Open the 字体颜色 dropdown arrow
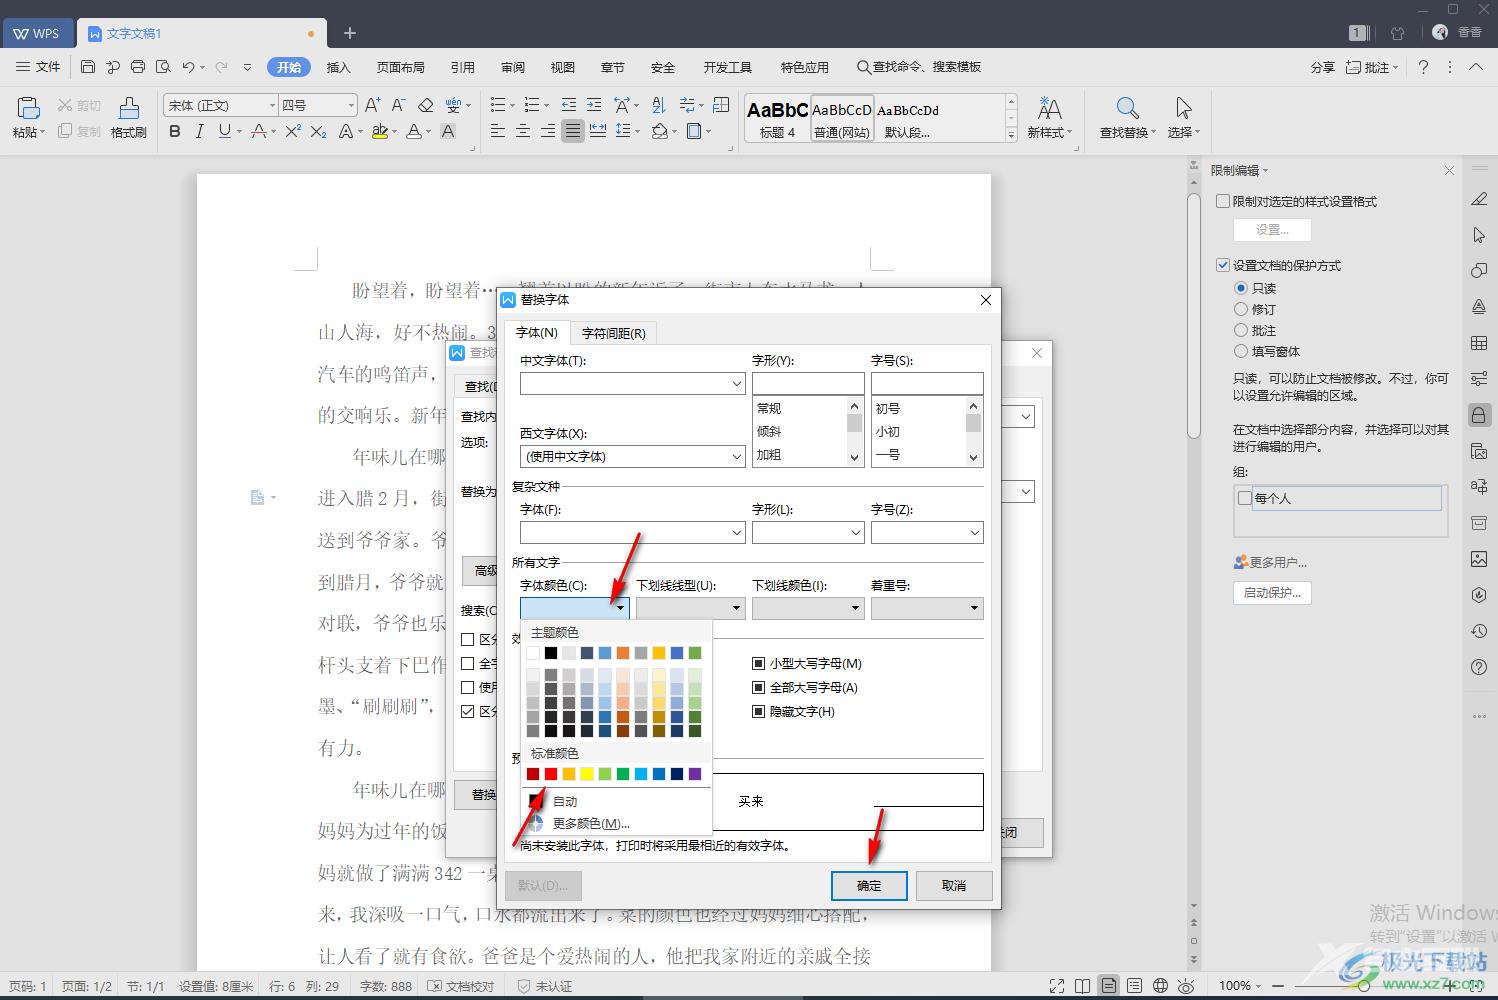The image size is (1498, 1000). [620, 608]
